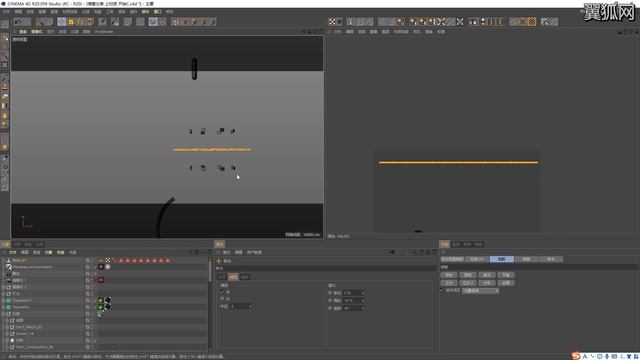Select the Screen_14 object name

(x=25, y=333)
